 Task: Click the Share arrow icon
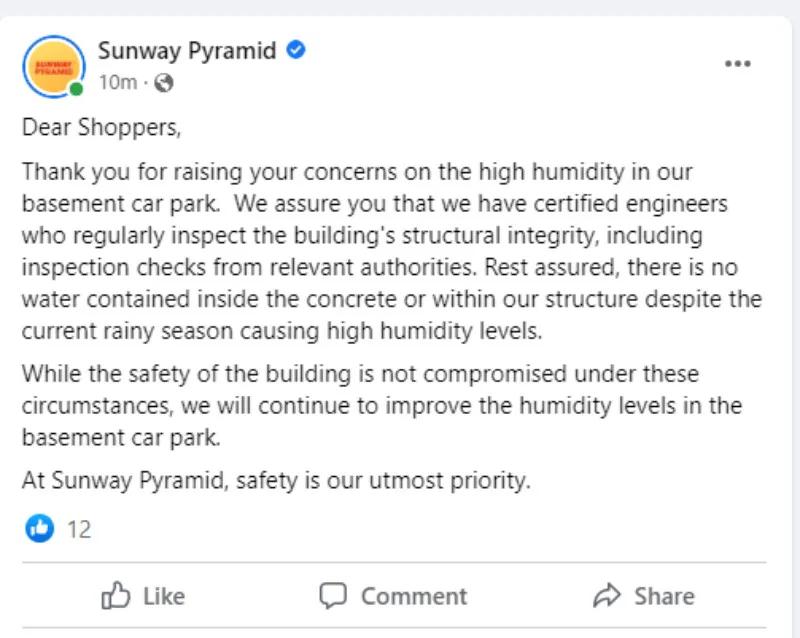[x=606, y=597]
